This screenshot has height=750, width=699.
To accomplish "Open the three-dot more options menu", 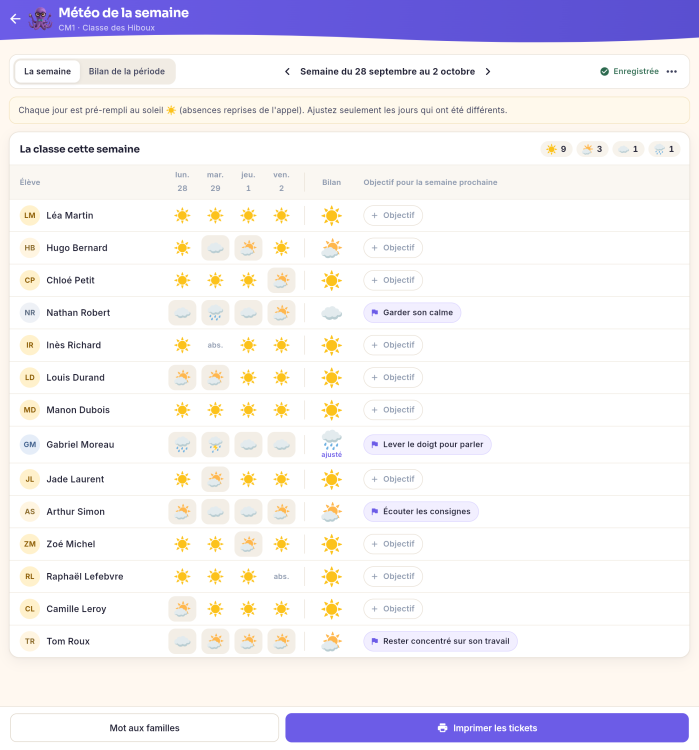I will click(x=672, y=71).
